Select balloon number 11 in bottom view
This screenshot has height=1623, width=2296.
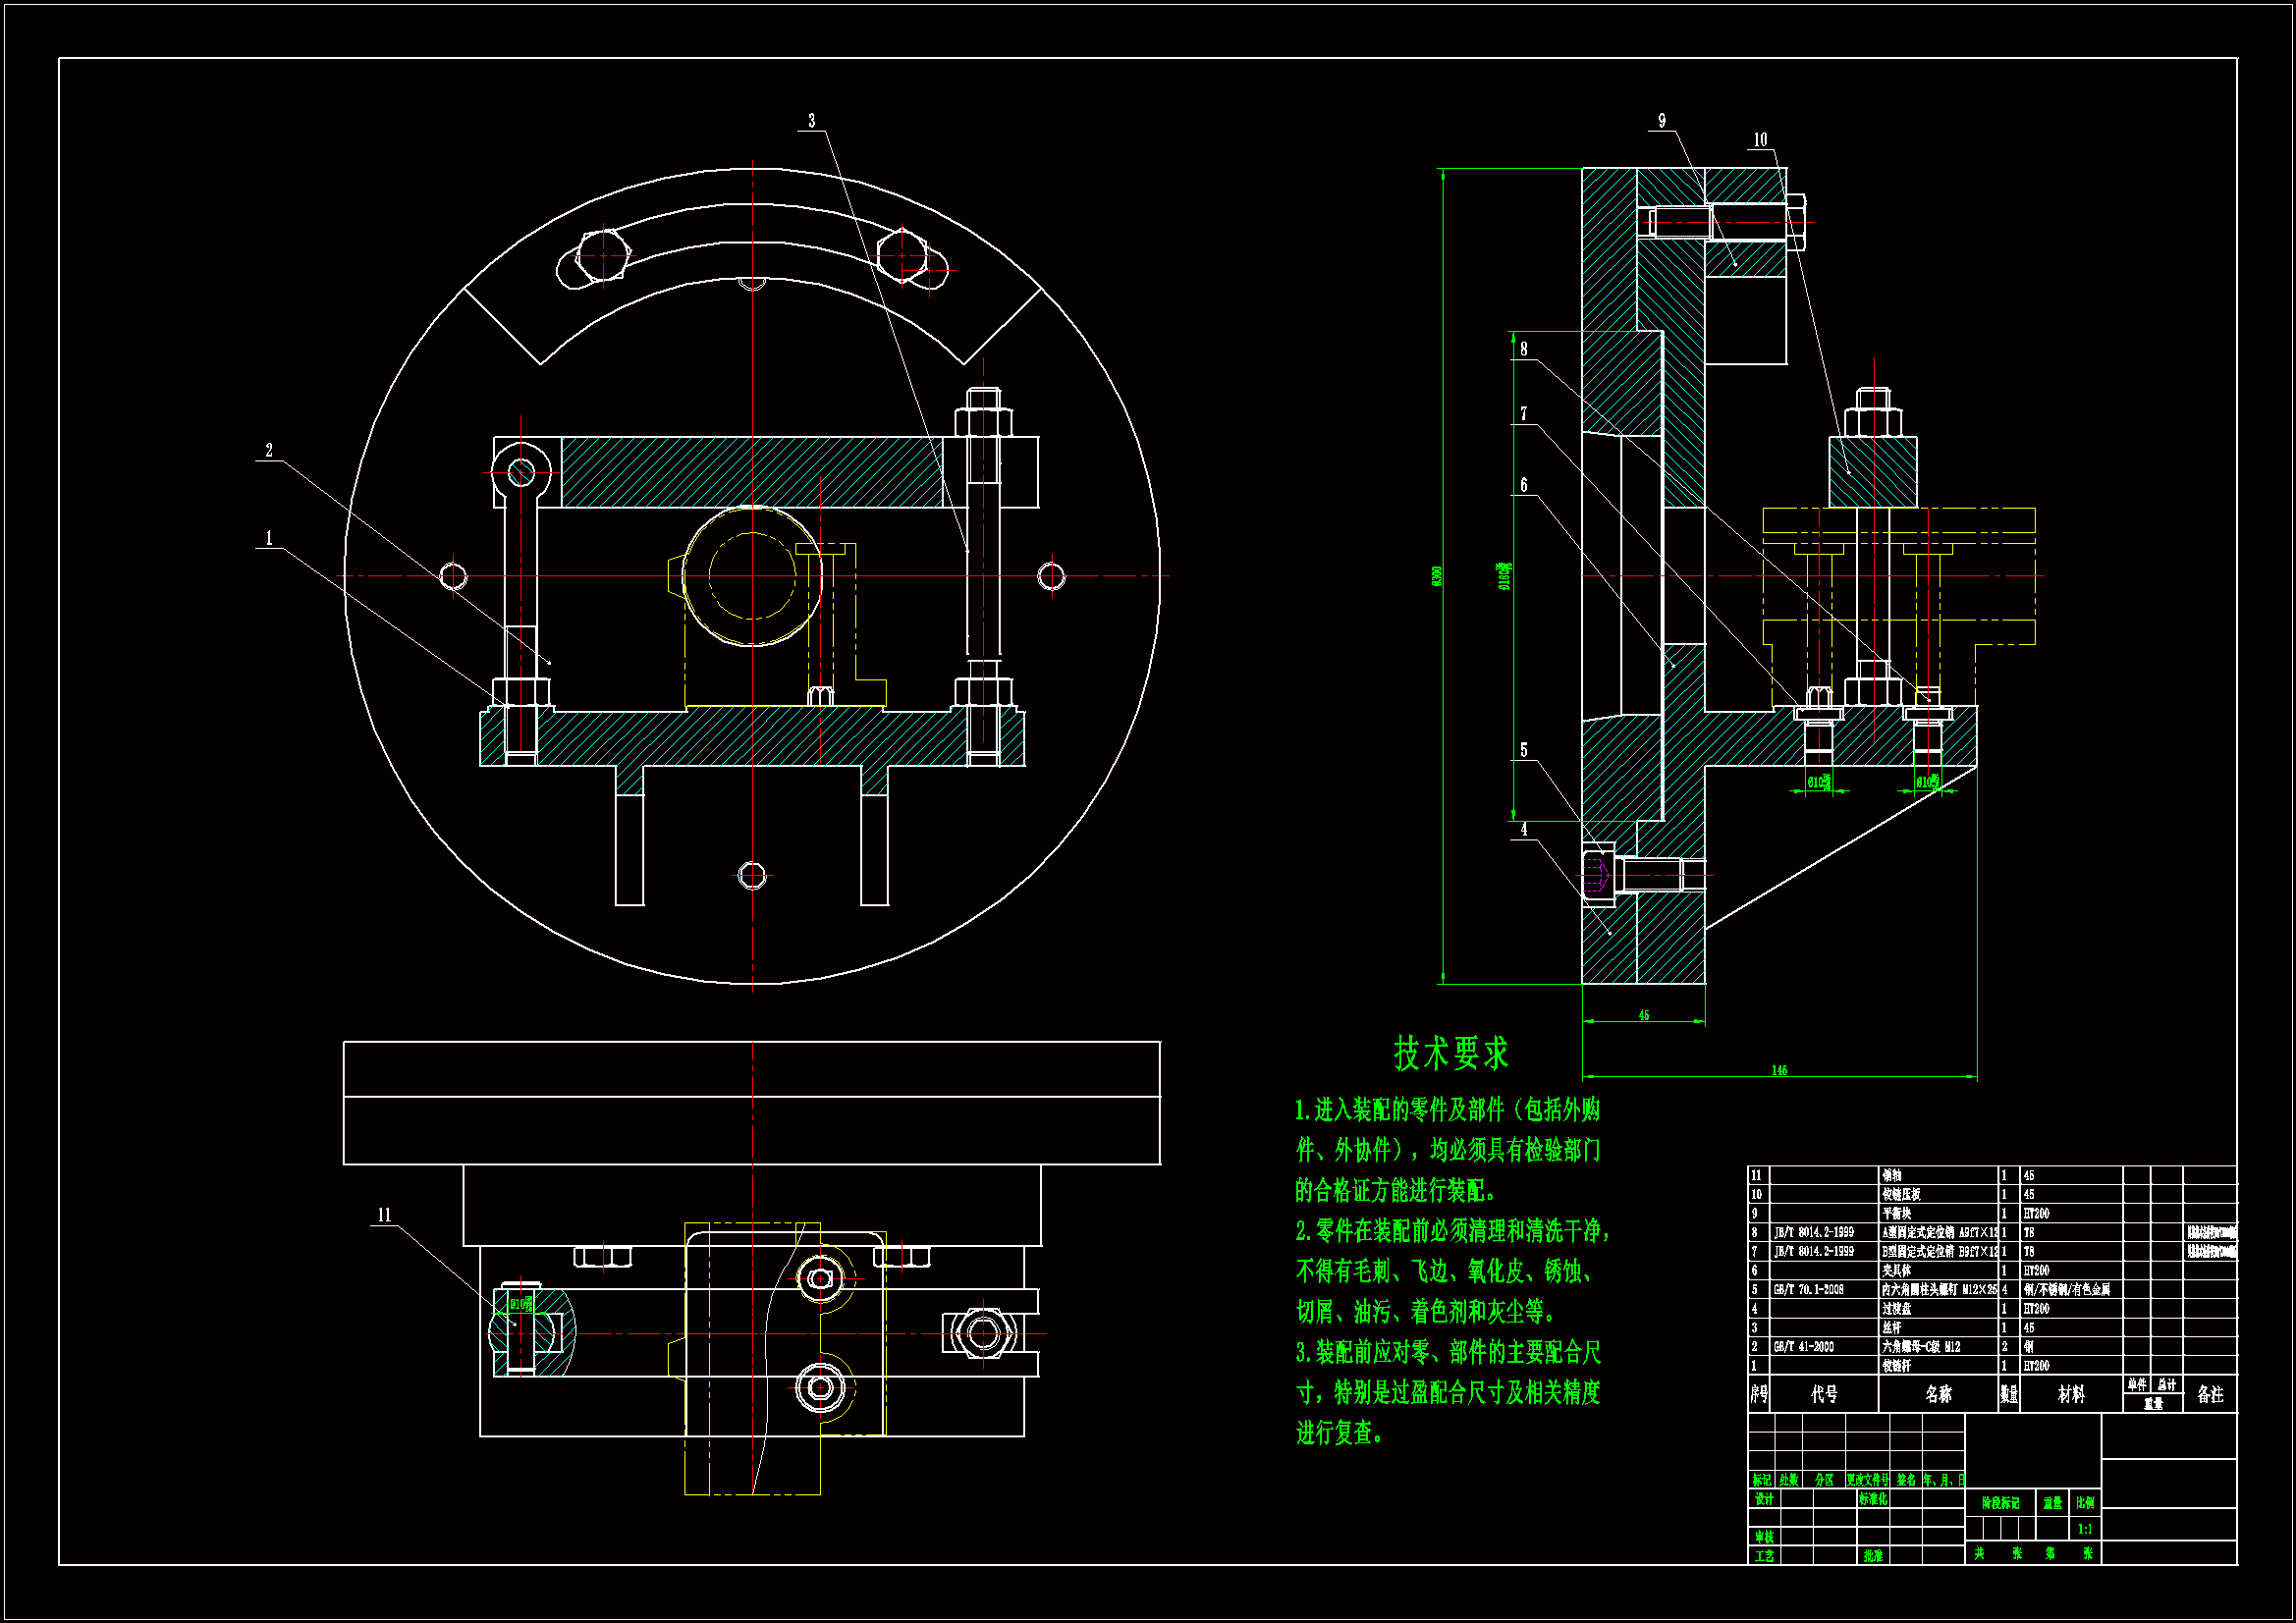point(384,1216)
